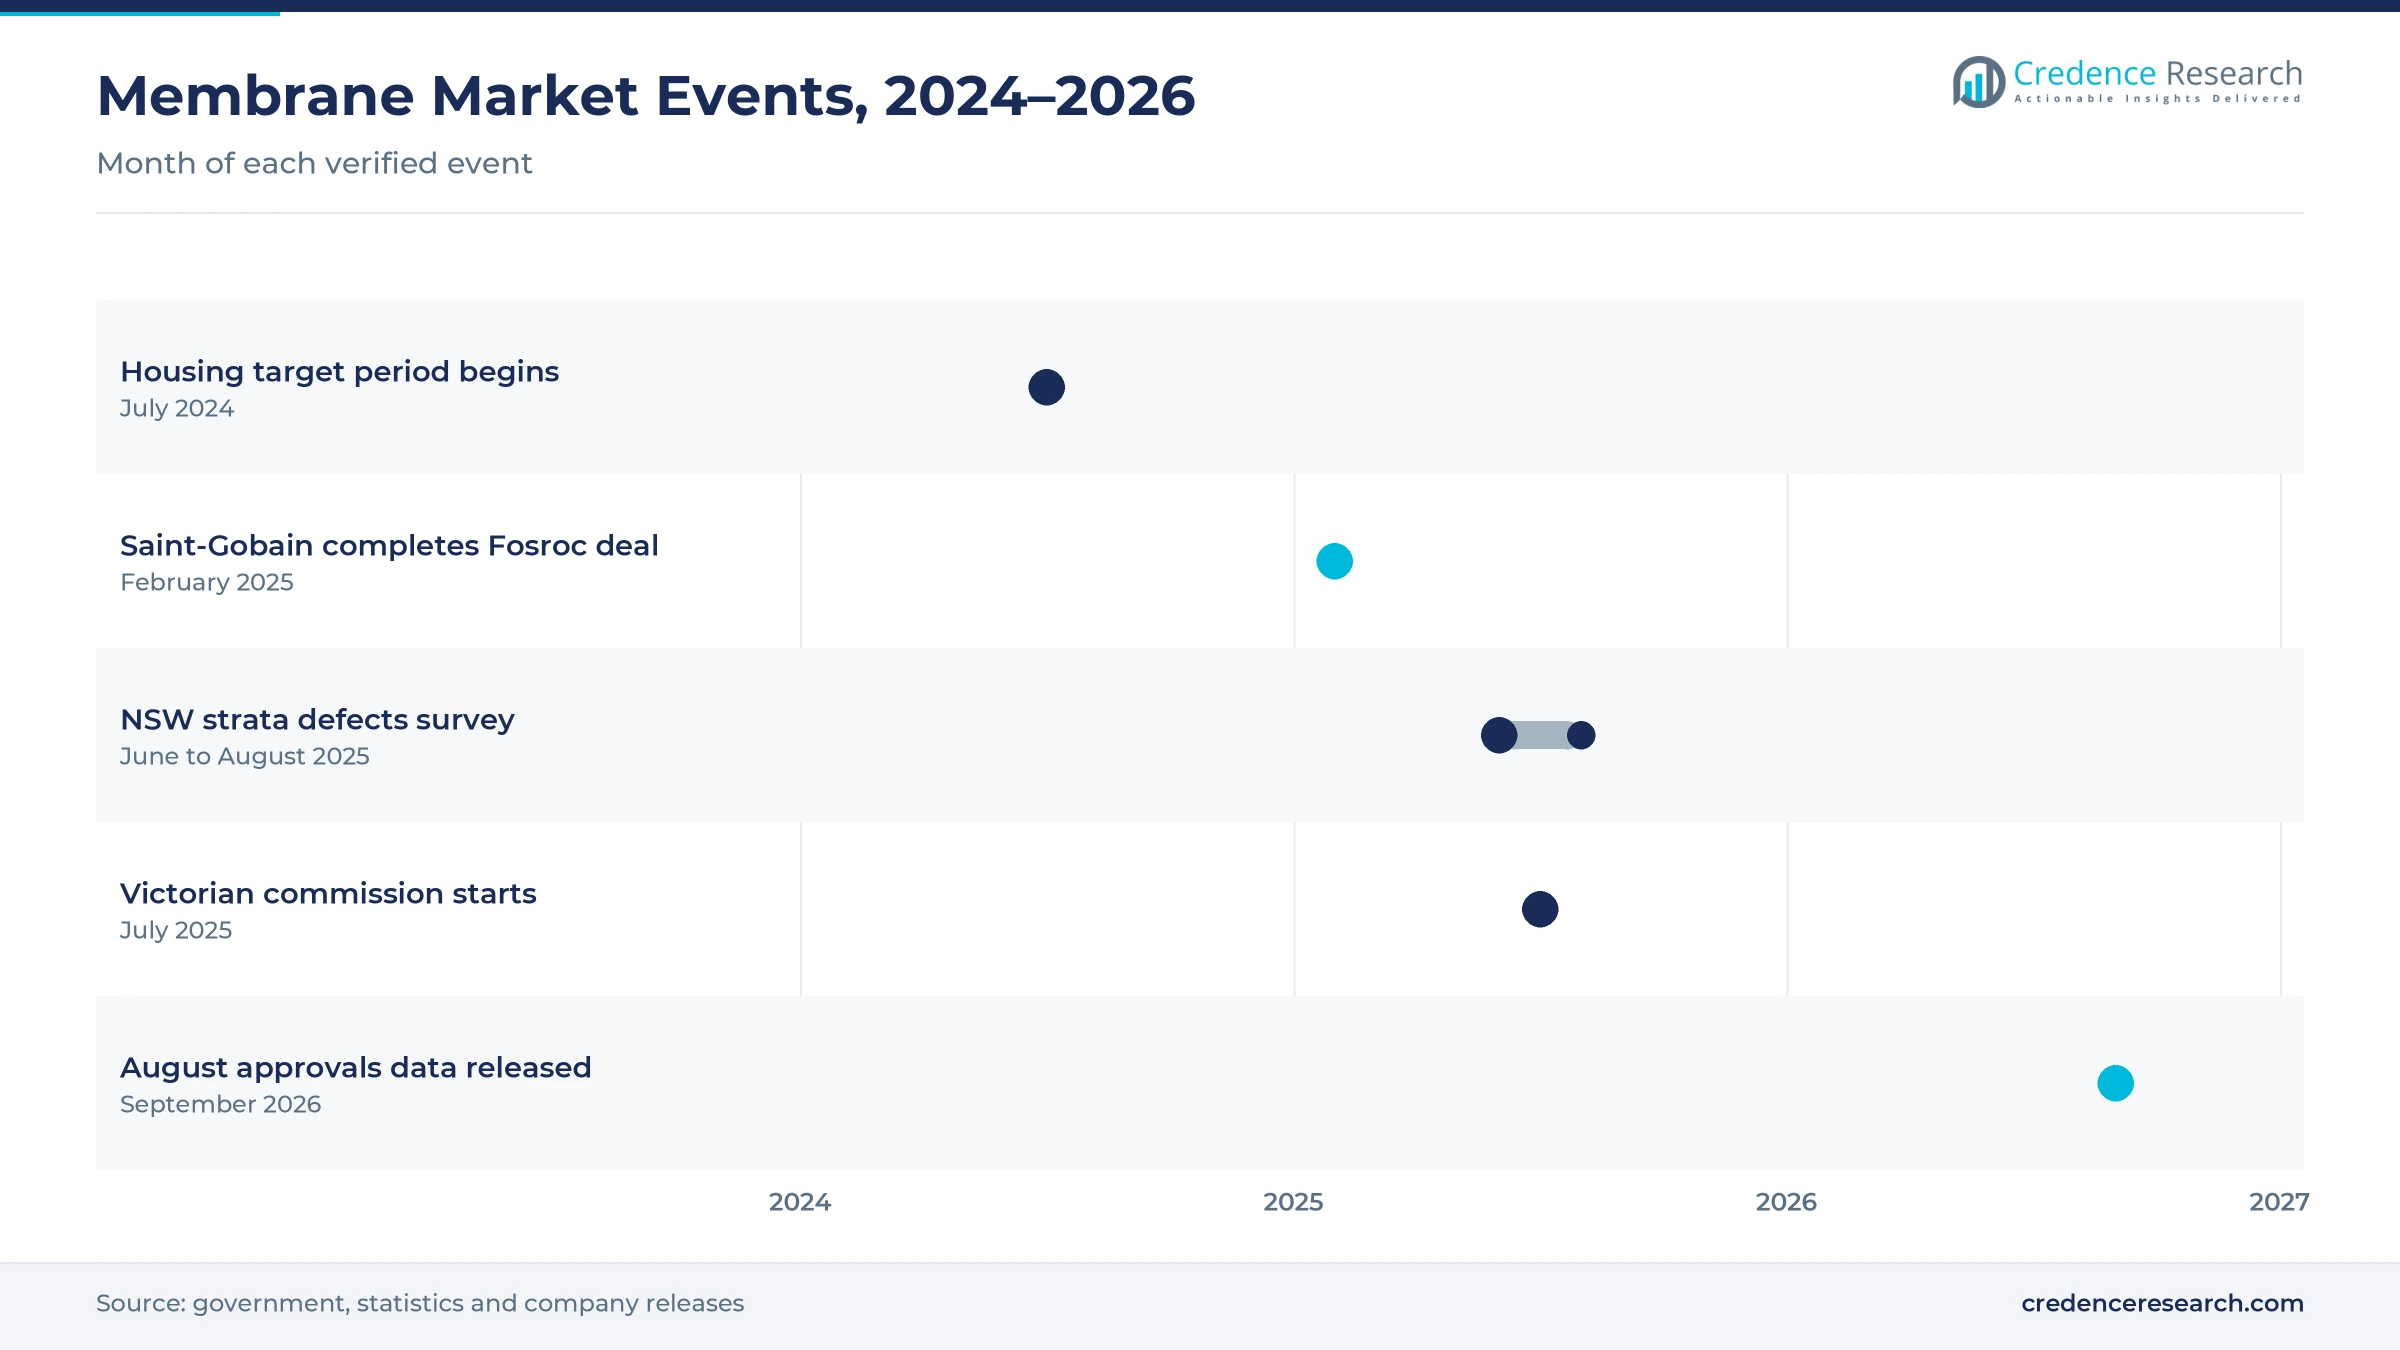This screenshot has height=1350, width=2400.
Task: Select the source attribution footer text
Action: 420,1303
